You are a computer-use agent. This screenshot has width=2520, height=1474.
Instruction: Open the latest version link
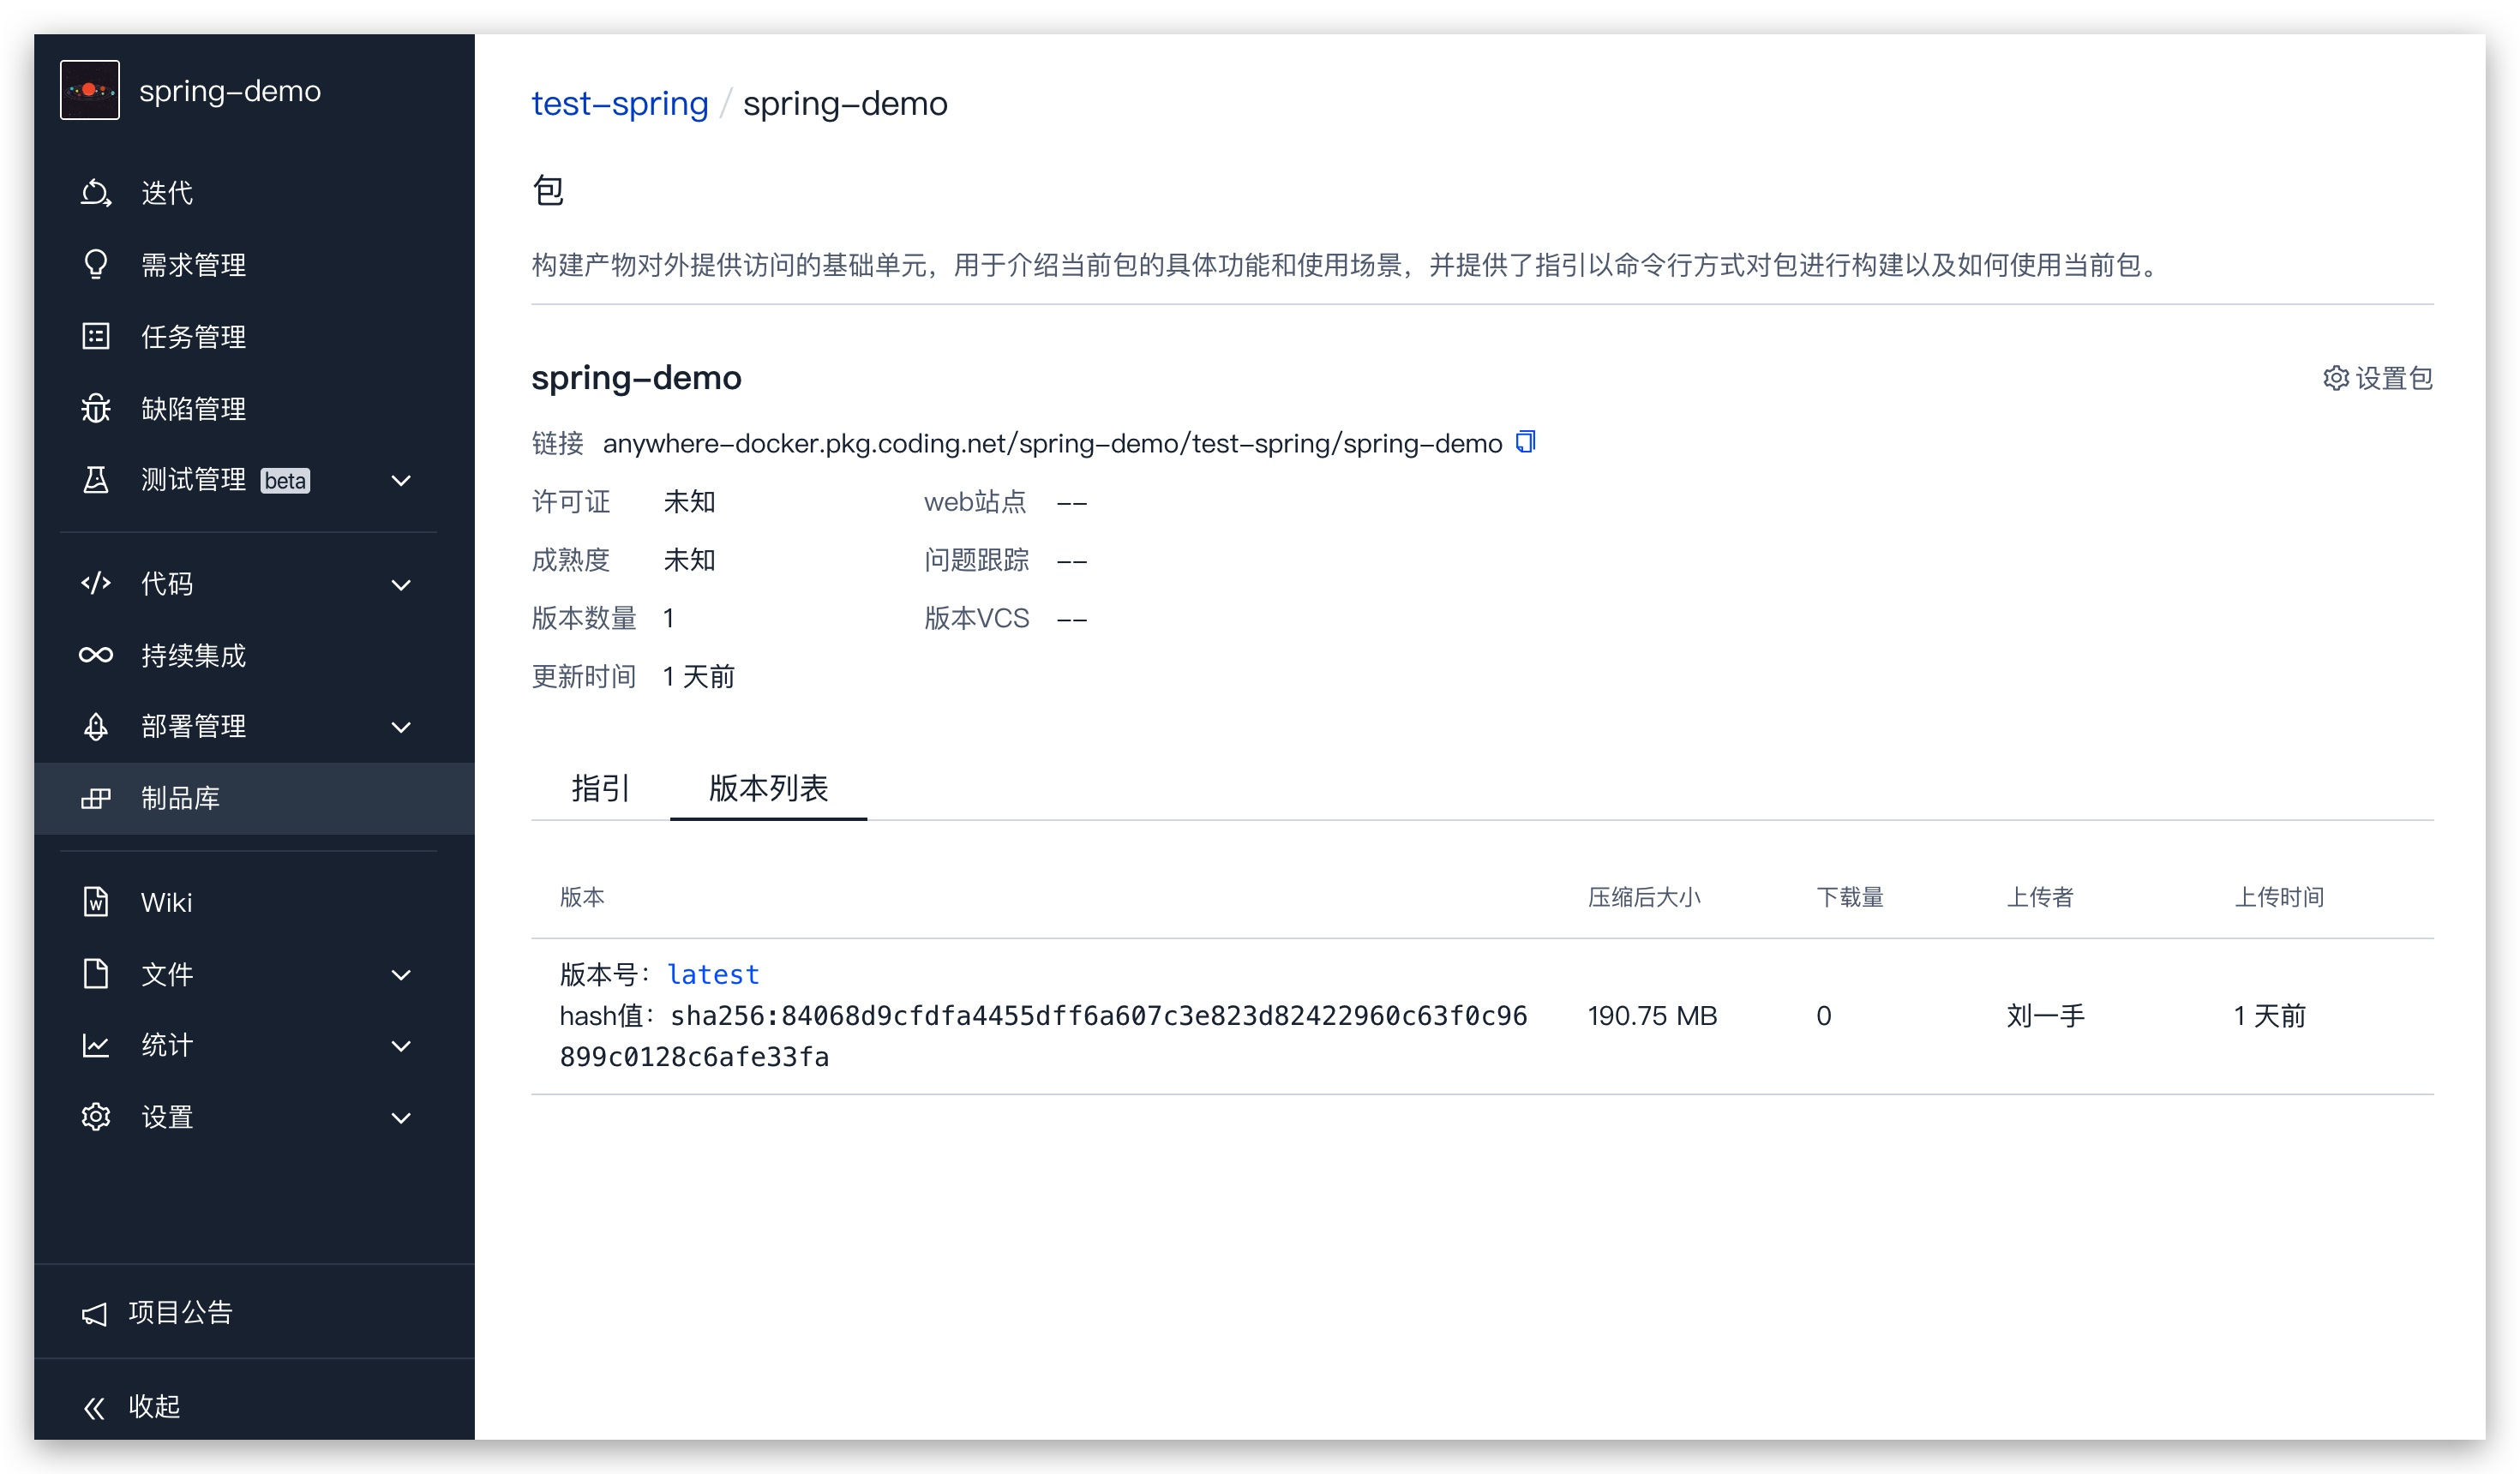[x=713, y=973]
